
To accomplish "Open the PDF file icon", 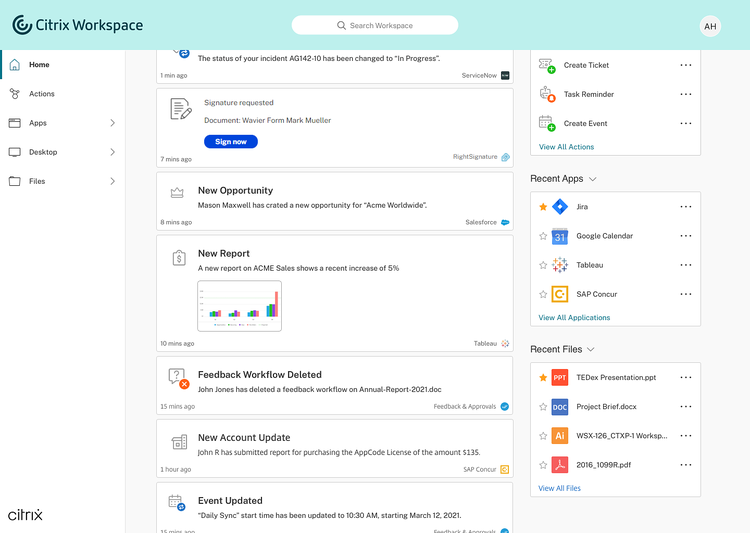I will pyautogui.click(x=560, y=465).
